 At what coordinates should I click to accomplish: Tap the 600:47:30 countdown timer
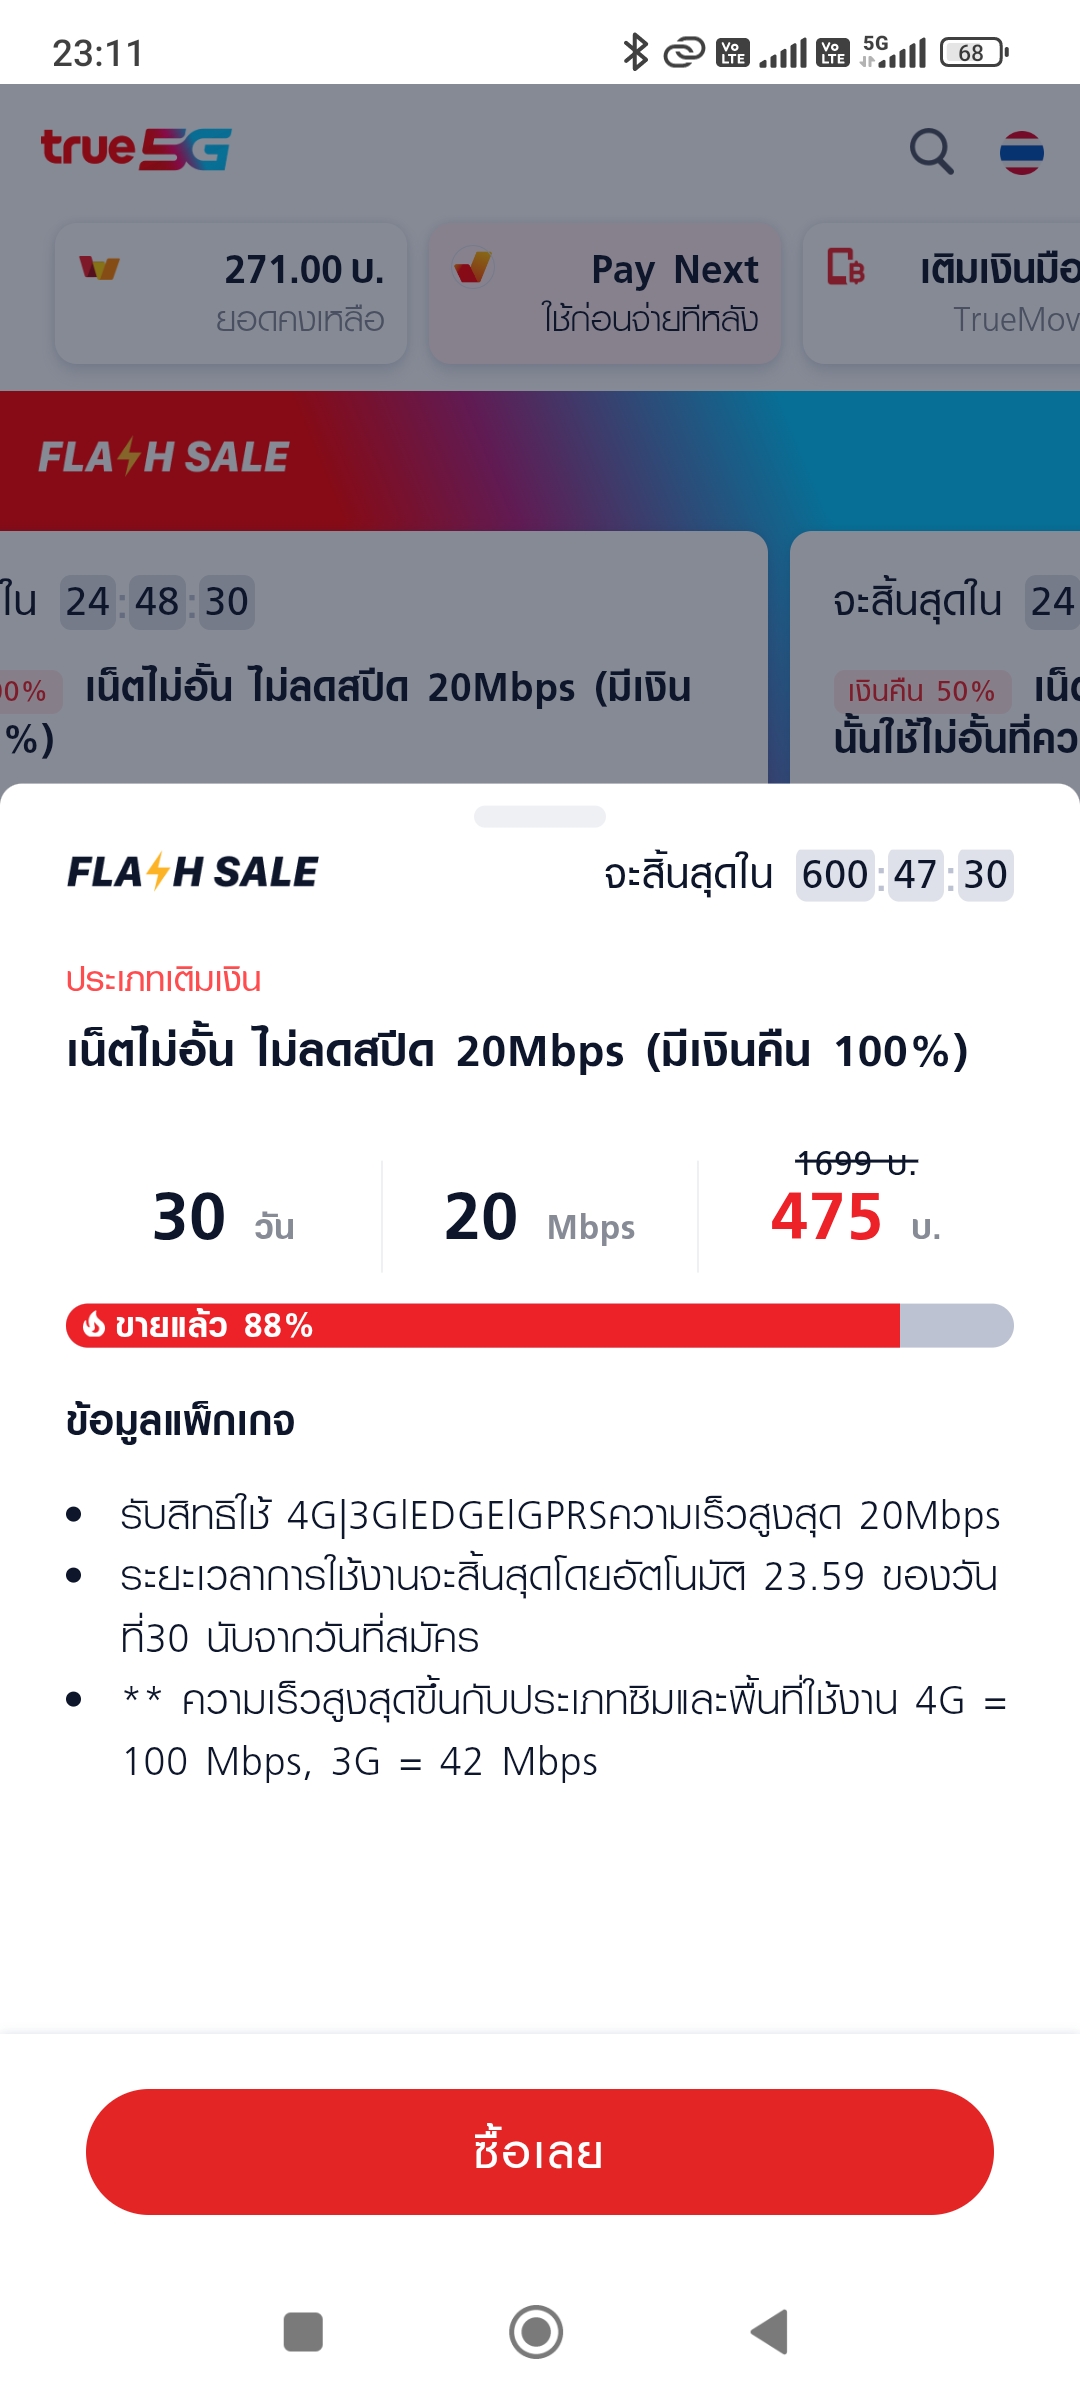(x=904, y=875)
